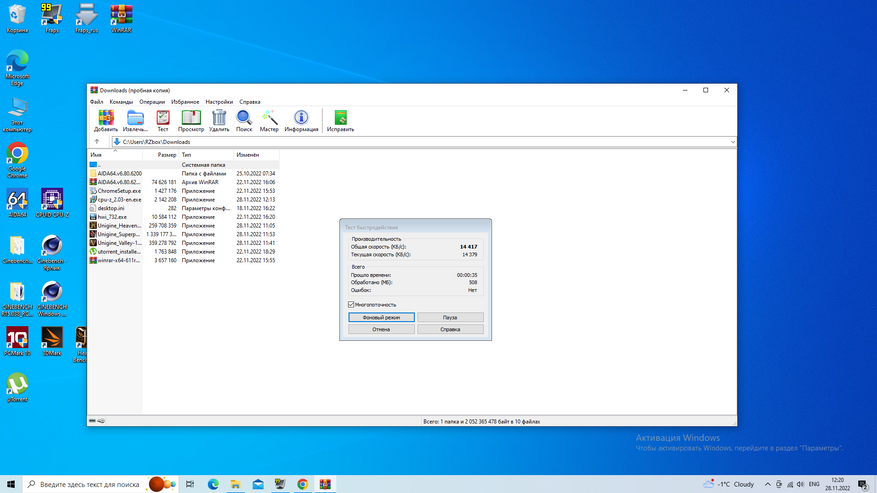
Task: Sort file list by Размер column
Action: (166, 155)
